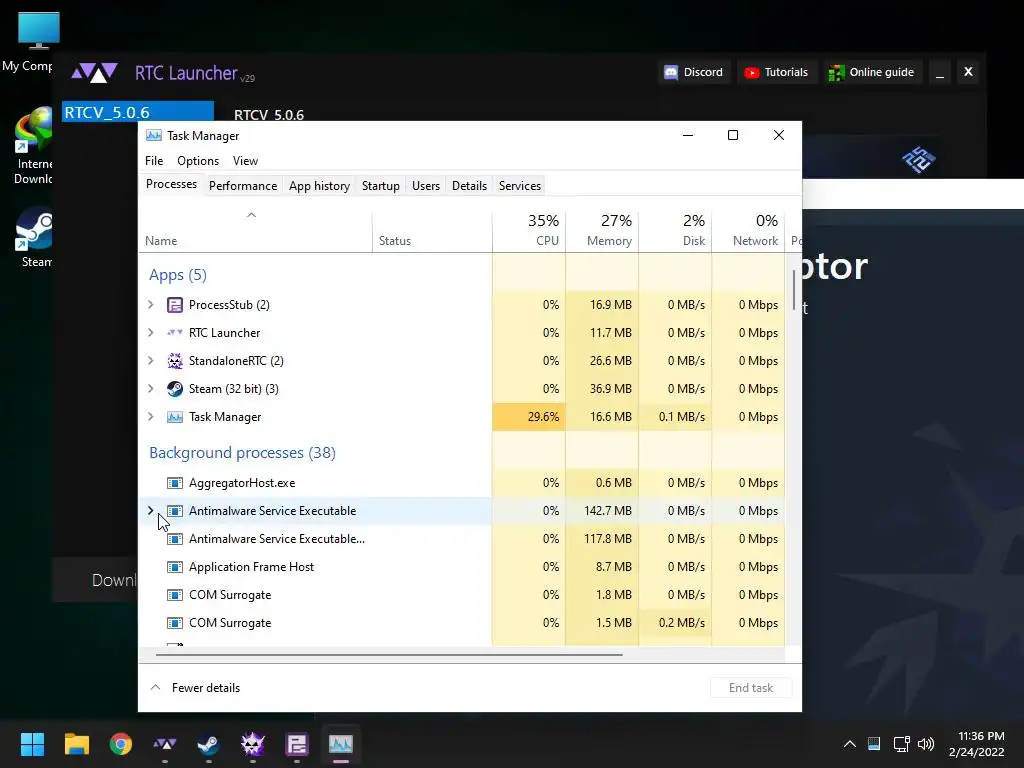
Task: Click the Online guide icon in RTC Launcher
Action: tap(836, 72)
